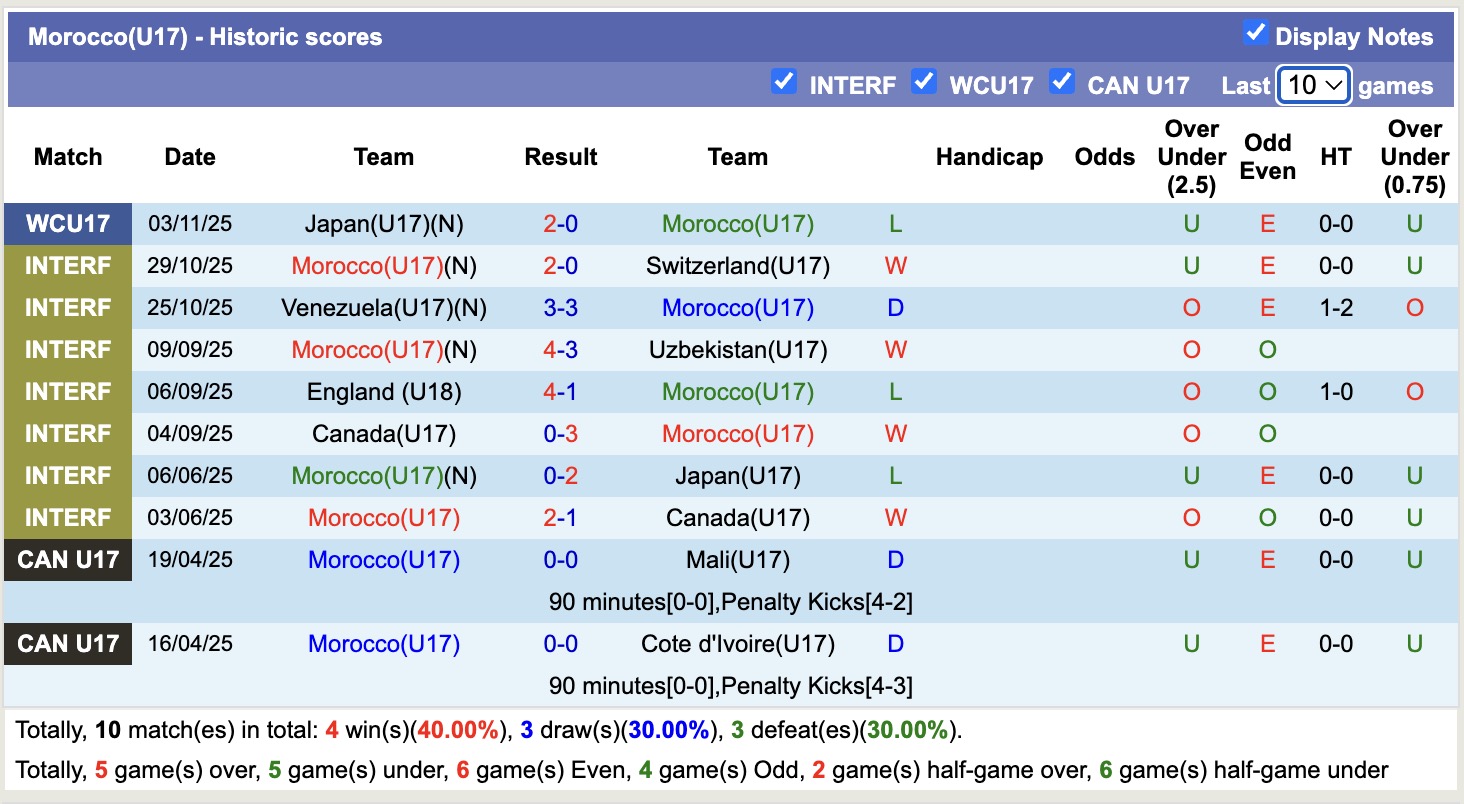This screenshot has height=804, width=1464.
Task: Untick the WCU17 filter checkbox
Action: (x=924, y=81)
